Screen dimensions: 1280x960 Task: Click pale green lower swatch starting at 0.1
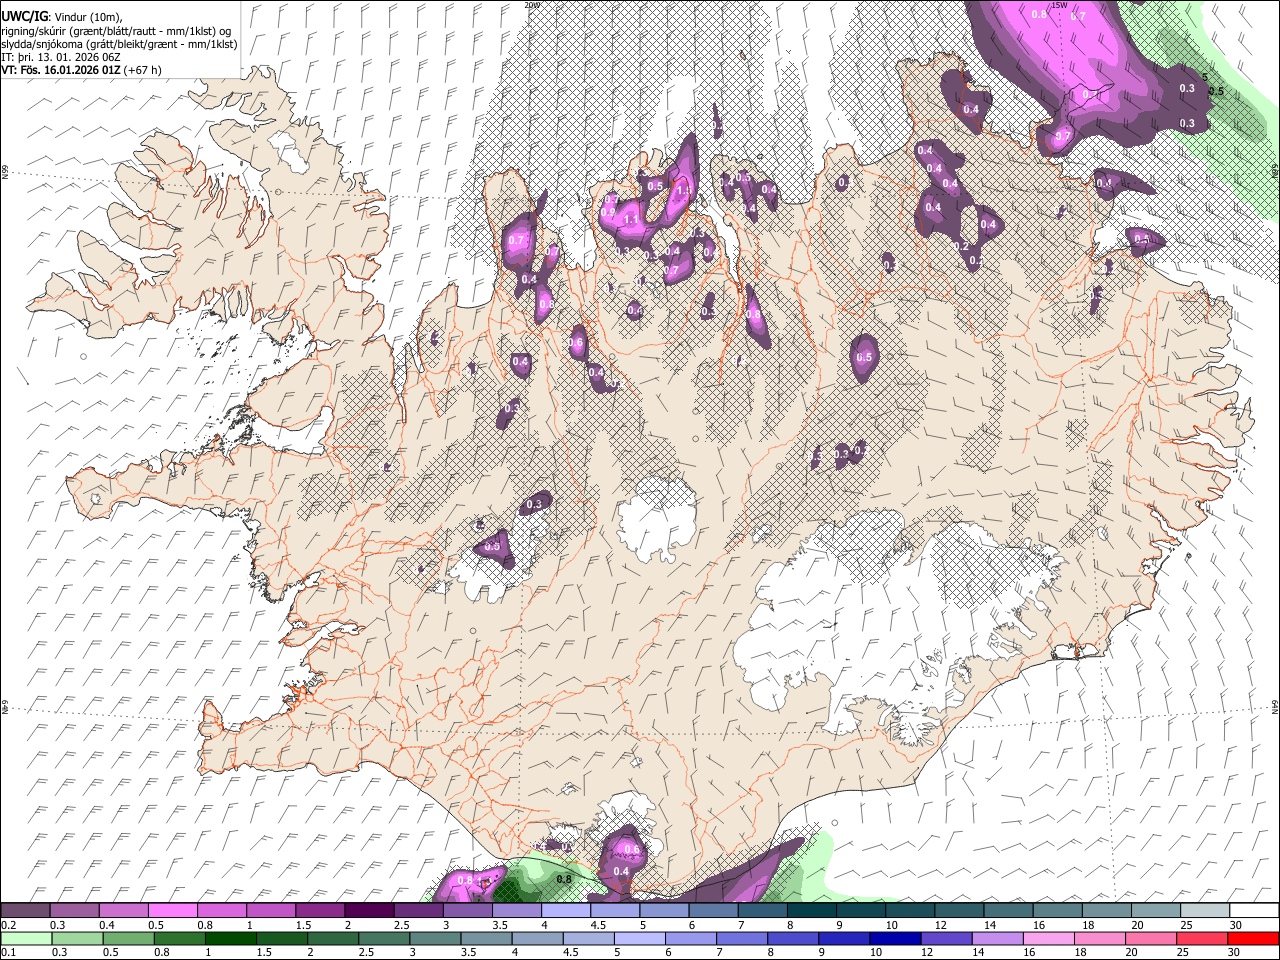[26, 938]
